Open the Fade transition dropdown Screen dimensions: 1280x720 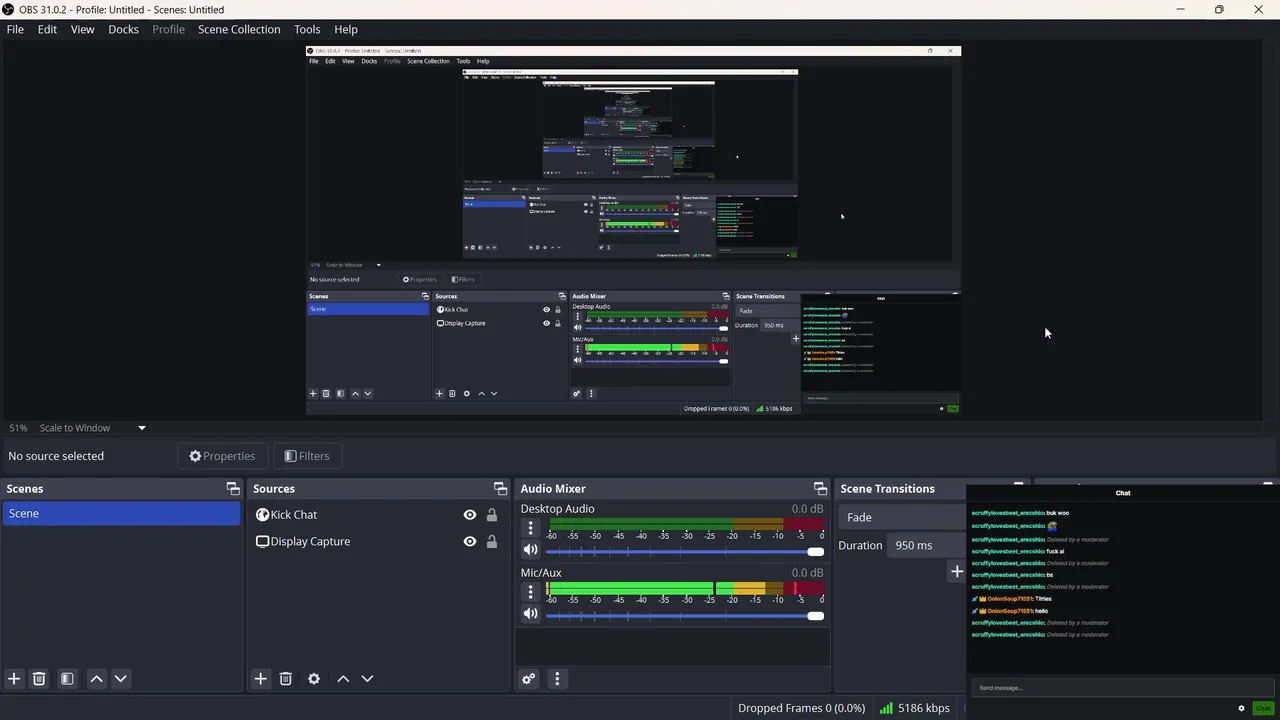click(x=903, y=517)
